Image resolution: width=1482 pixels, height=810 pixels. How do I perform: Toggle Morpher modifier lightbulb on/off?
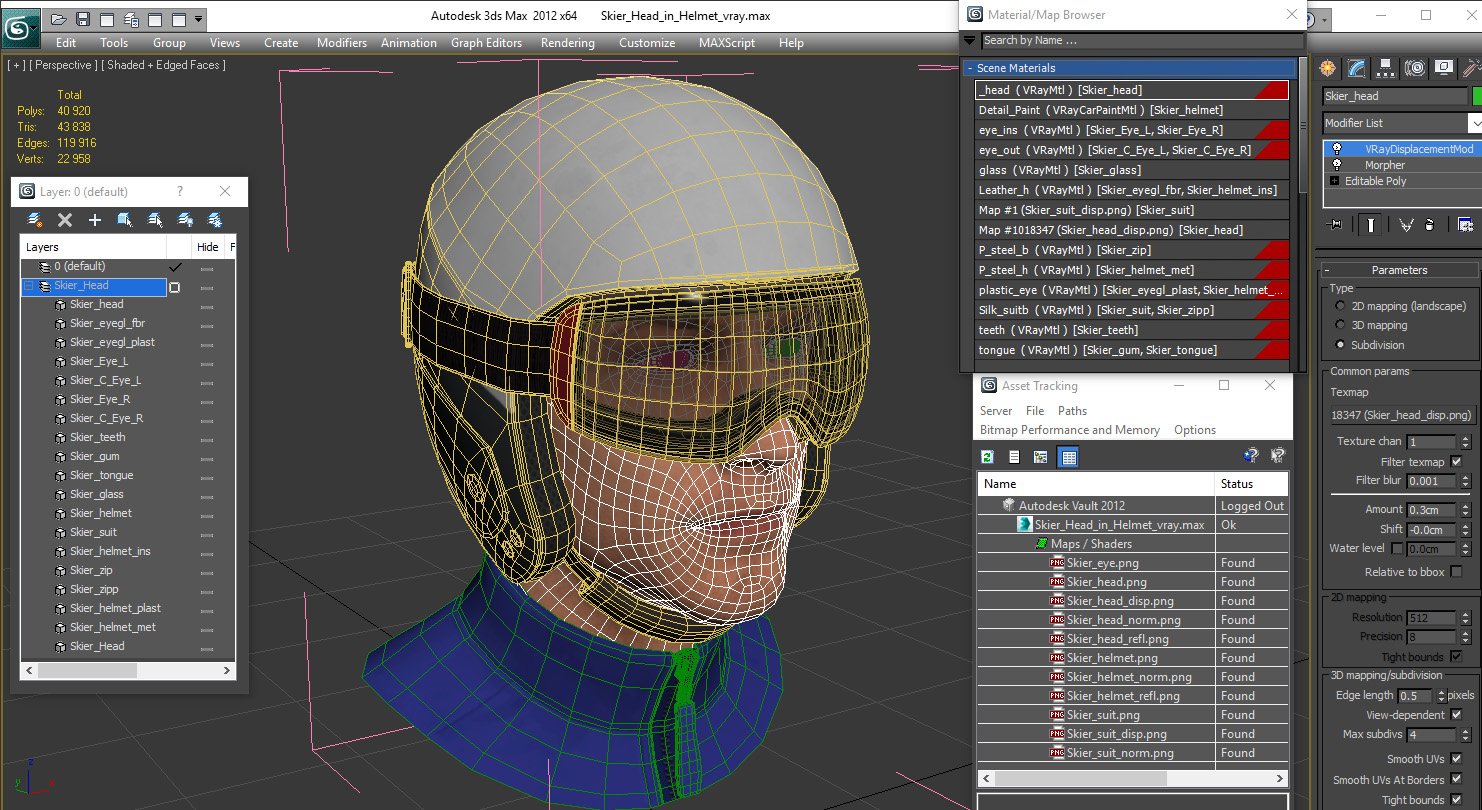point(1336,165)
